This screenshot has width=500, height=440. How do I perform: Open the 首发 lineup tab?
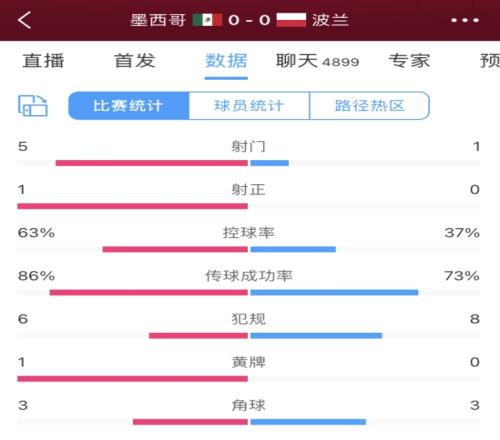[135, 61]
